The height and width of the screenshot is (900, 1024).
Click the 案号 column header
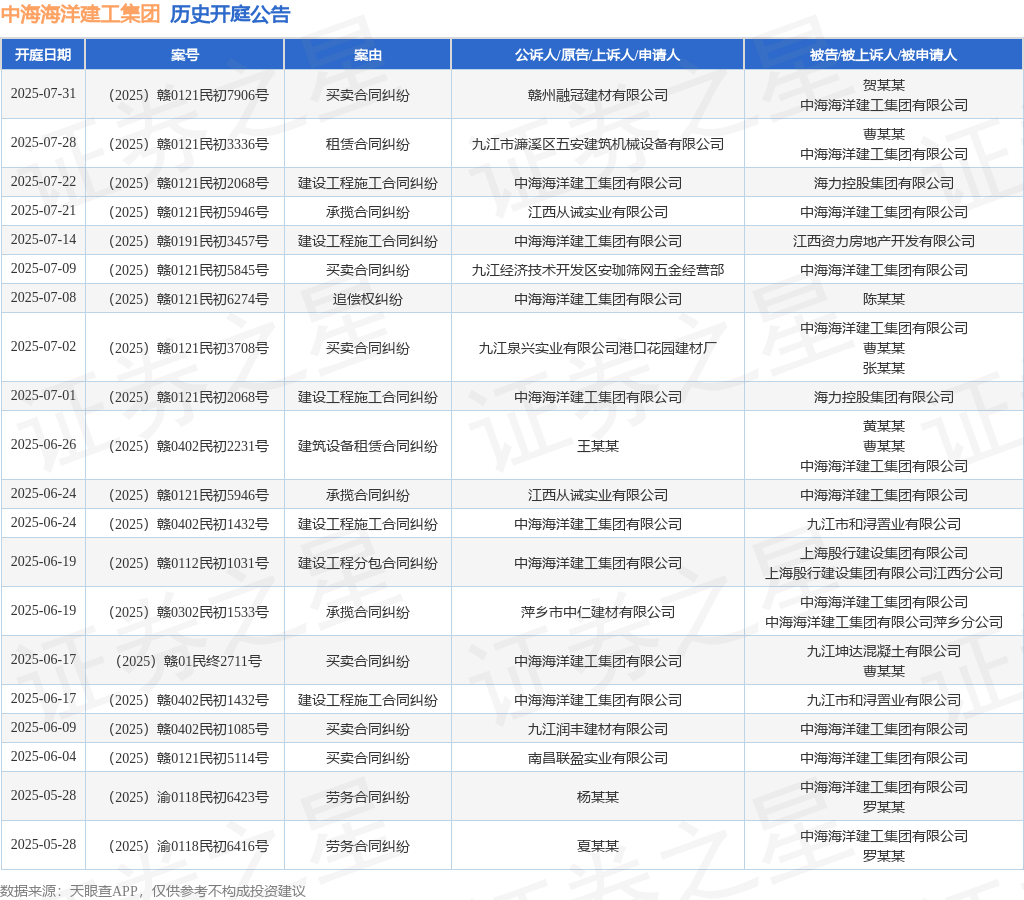(x=185, y=55)
